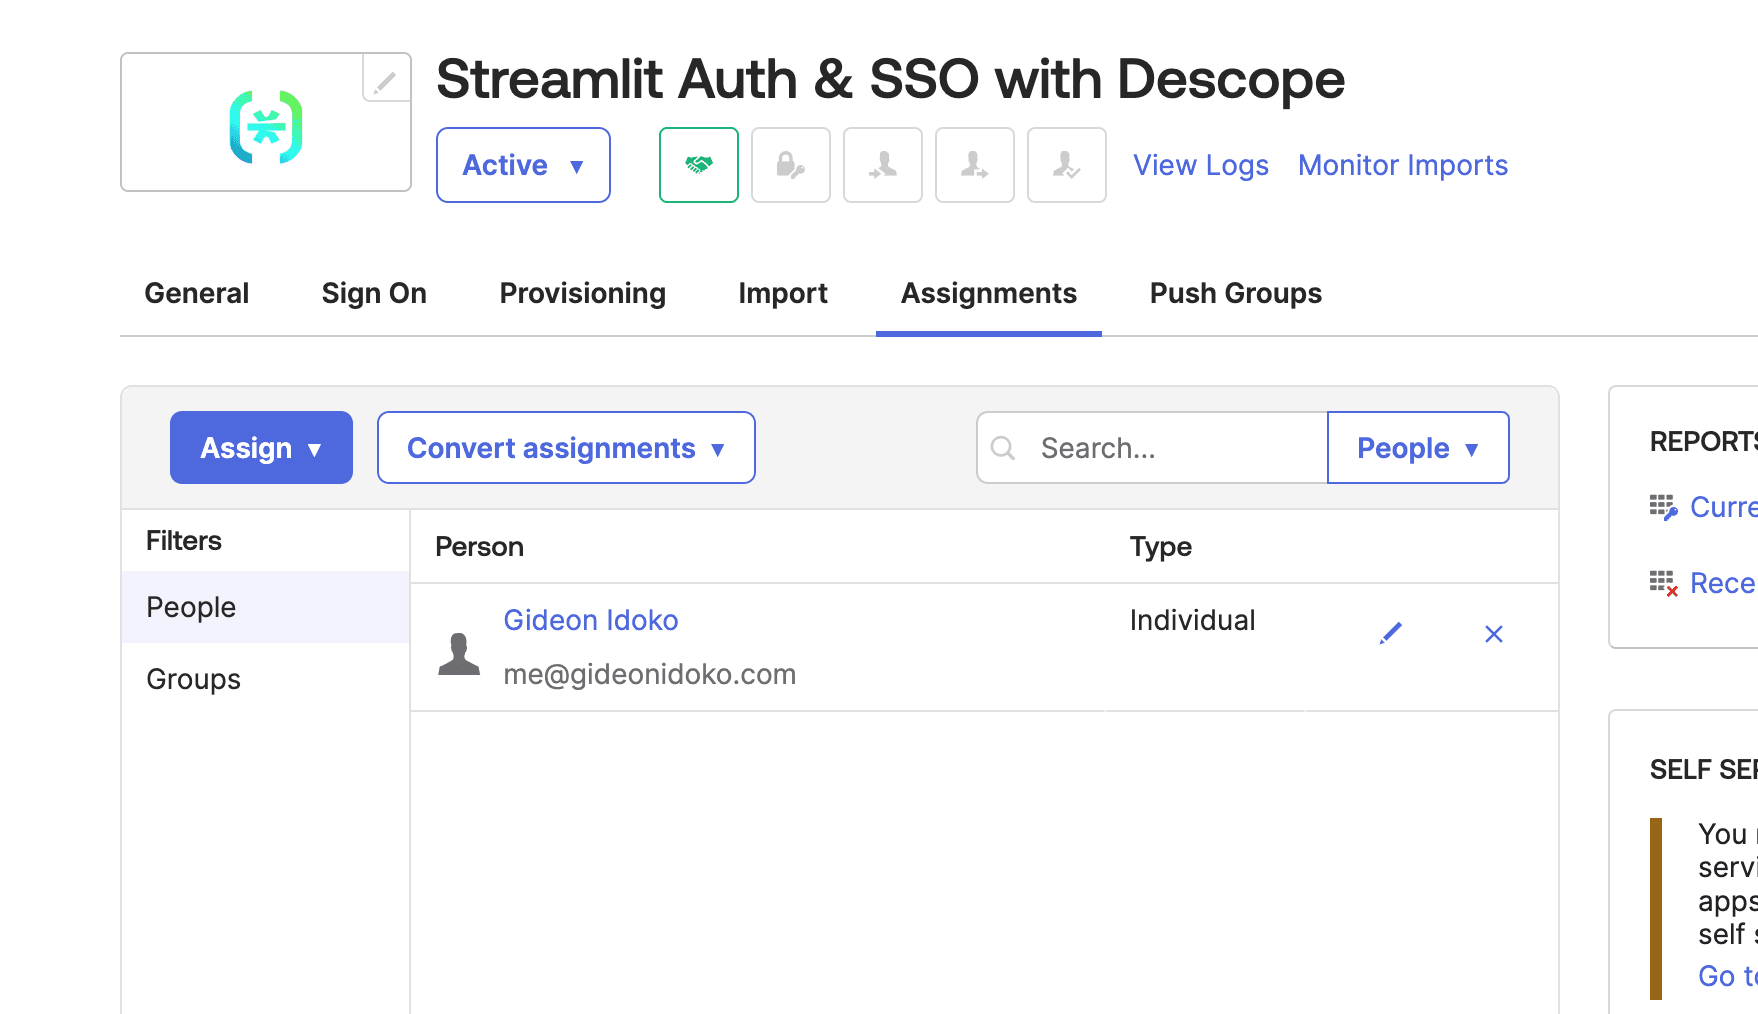The height and width of the screenshot is (1014, 1758).
Task: Click the user with checkmark icon button
Action: click(1067, 165)
